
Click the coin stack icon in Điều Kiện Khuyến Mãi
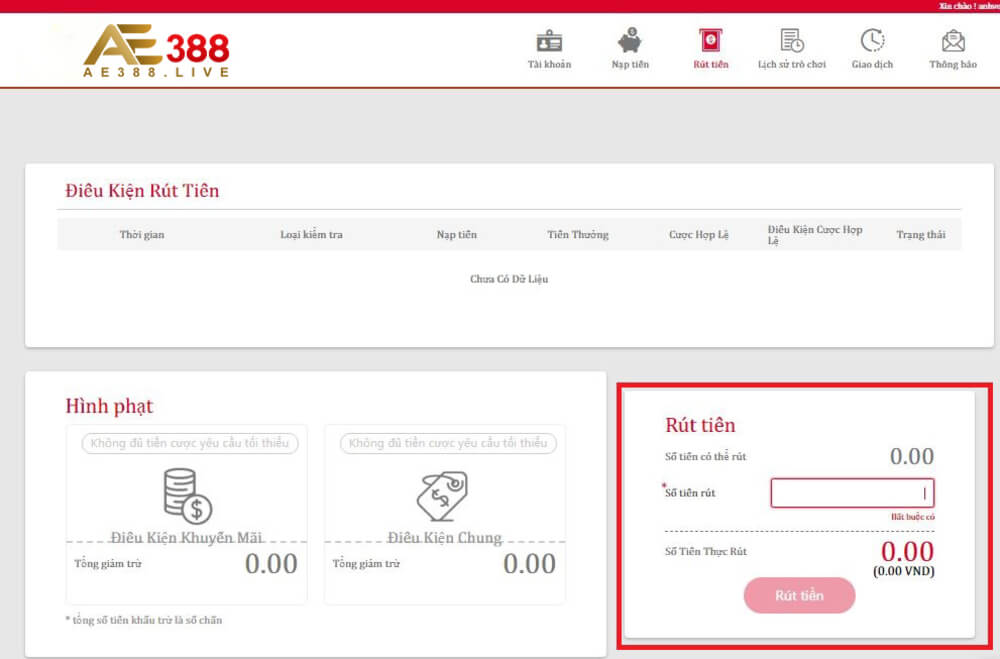(x=187, y=495)
